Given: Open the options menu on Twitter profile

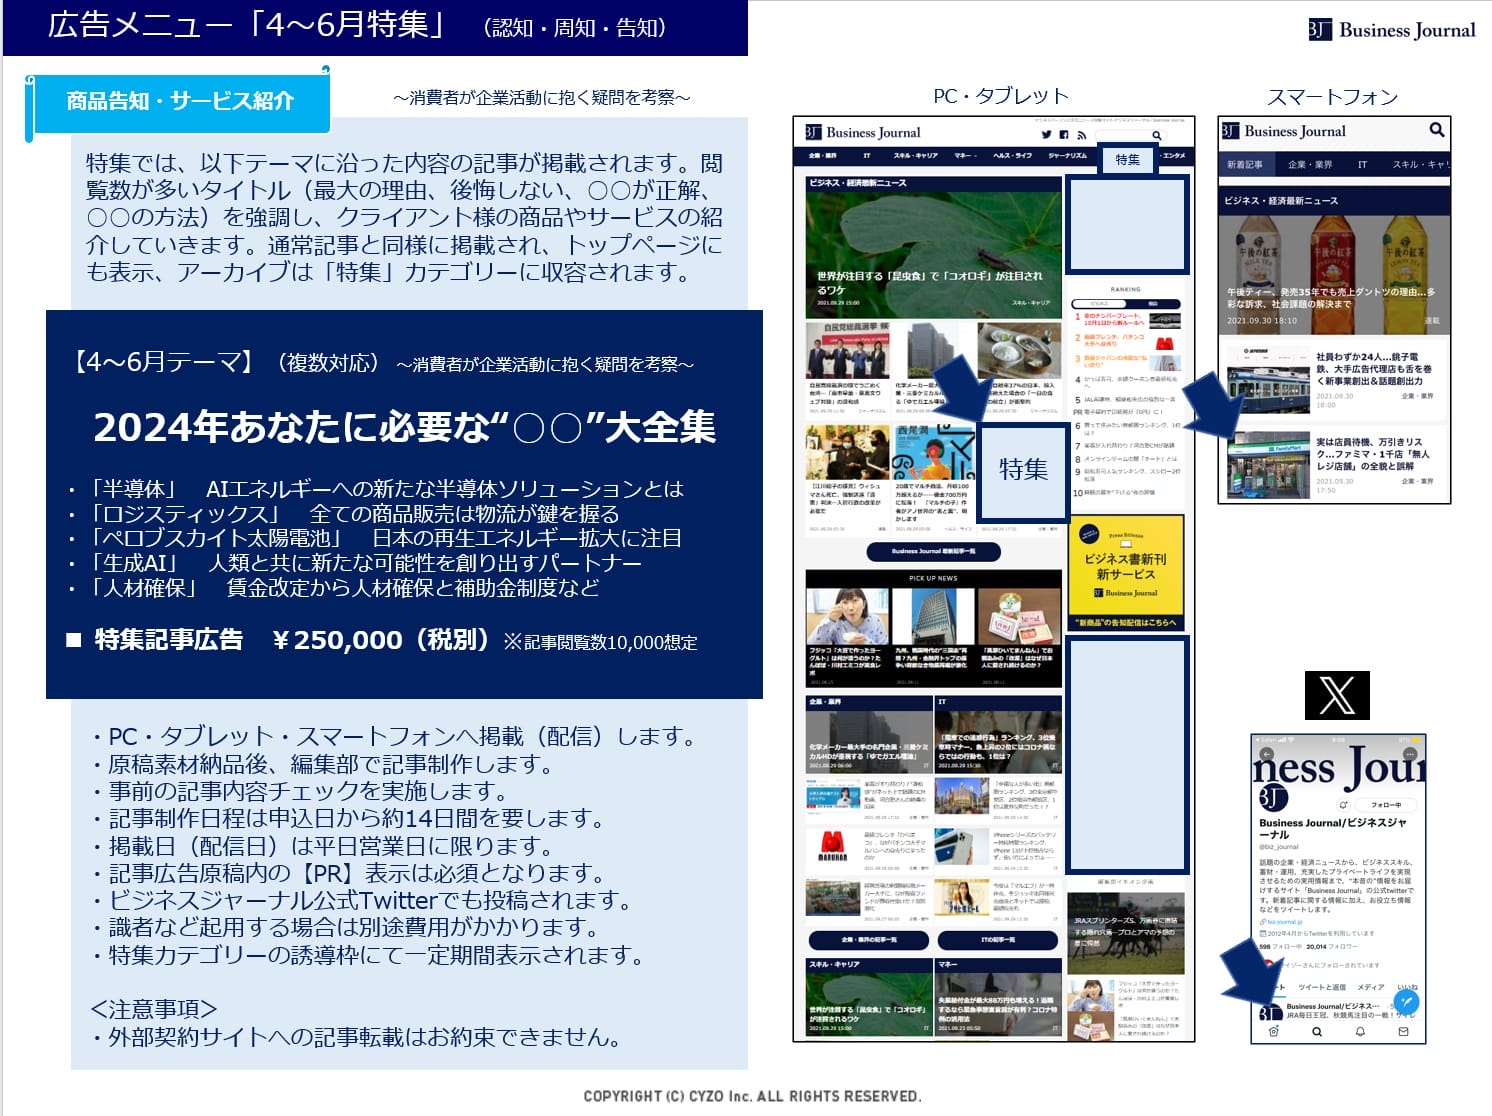Looking at the screenshot, I should pos(1410,755).
